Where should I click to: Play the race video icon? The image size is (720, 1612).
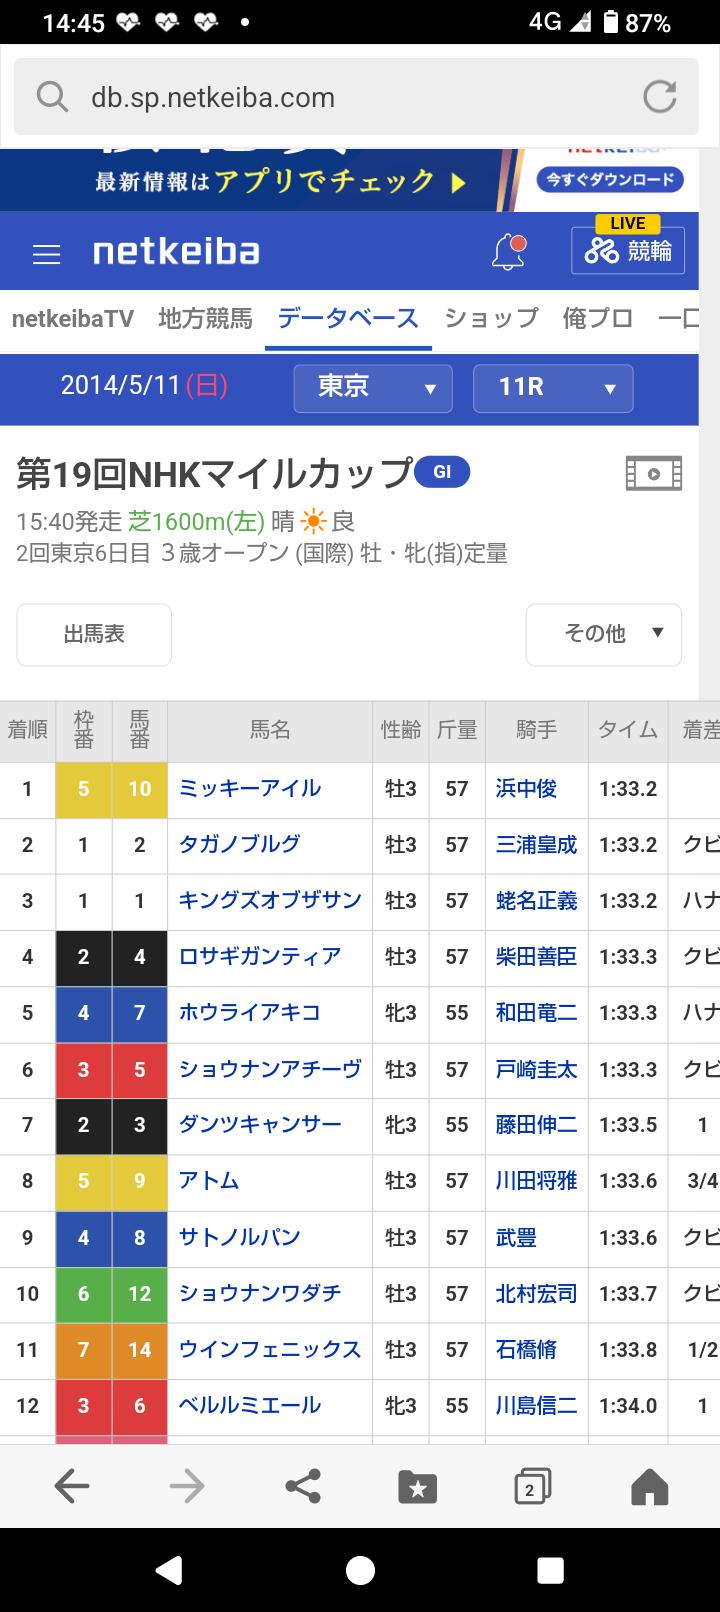(653, 474)
